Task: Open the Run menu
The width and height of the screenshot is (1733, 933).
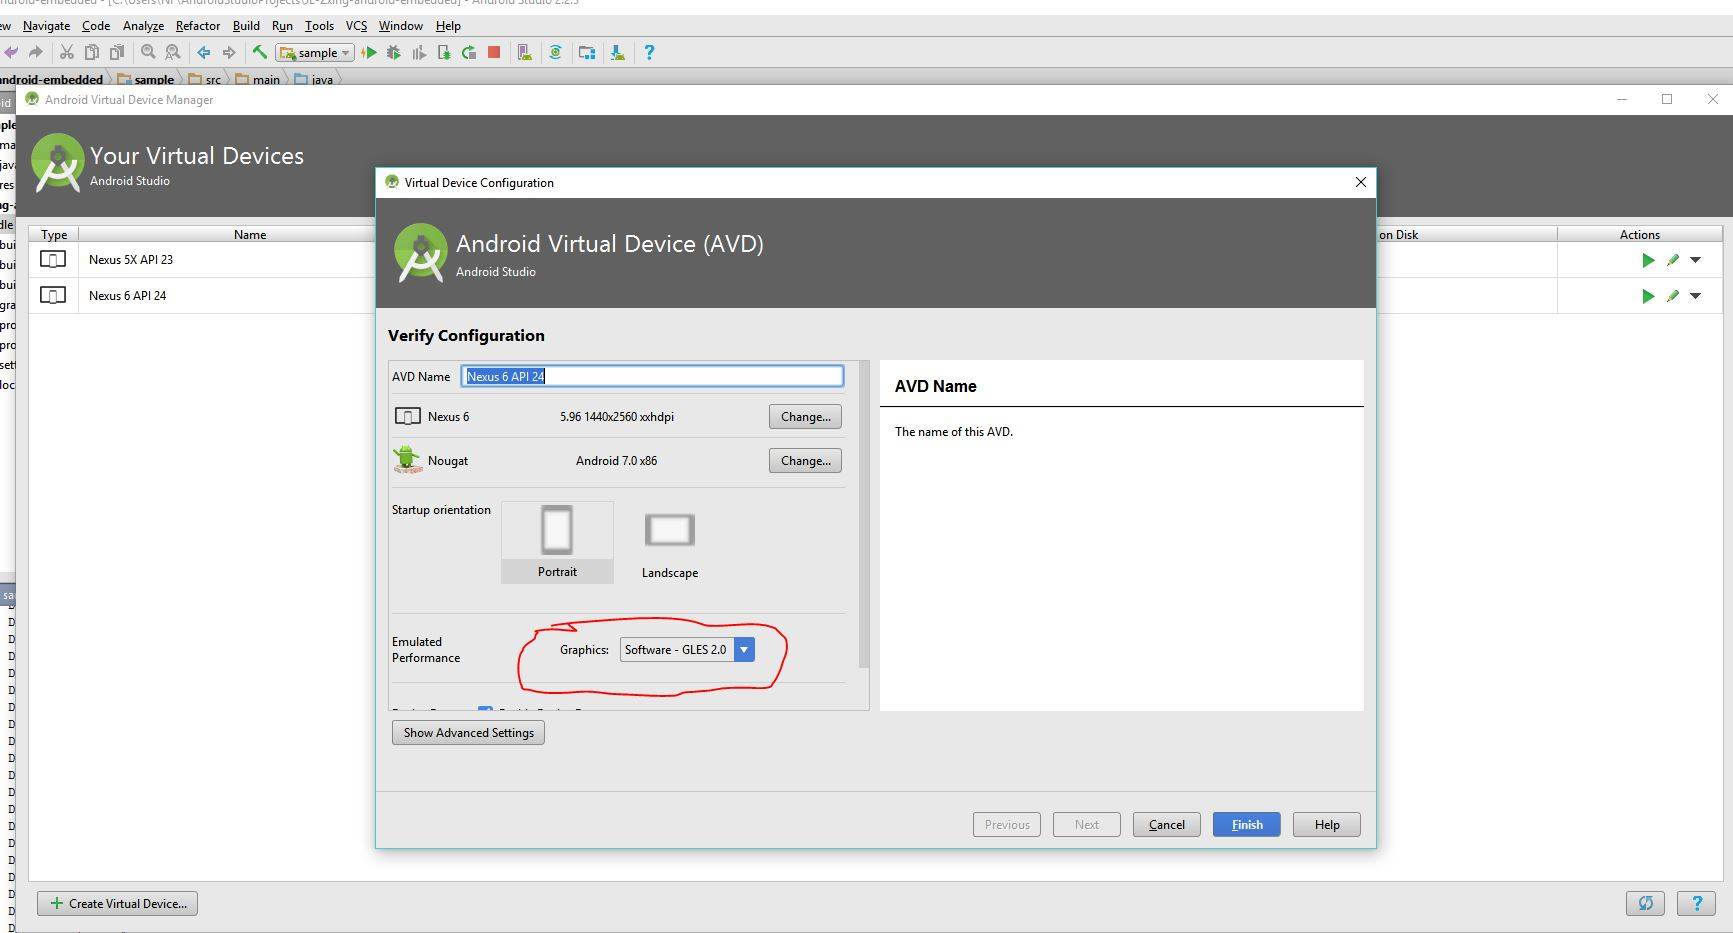Action: (x=282, y=26)
